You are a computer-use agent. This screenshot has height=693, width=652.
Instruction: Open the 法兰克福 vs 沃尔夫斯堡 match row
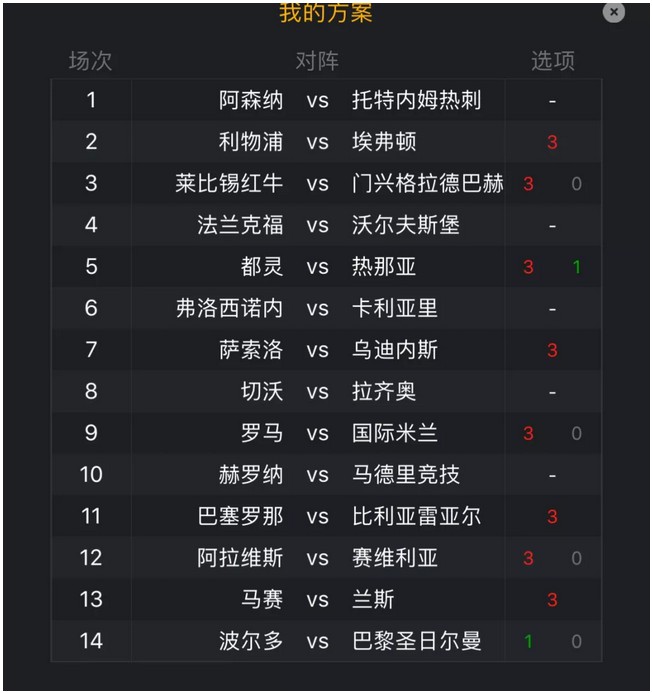pyautogui.click(x=326, y=225)
